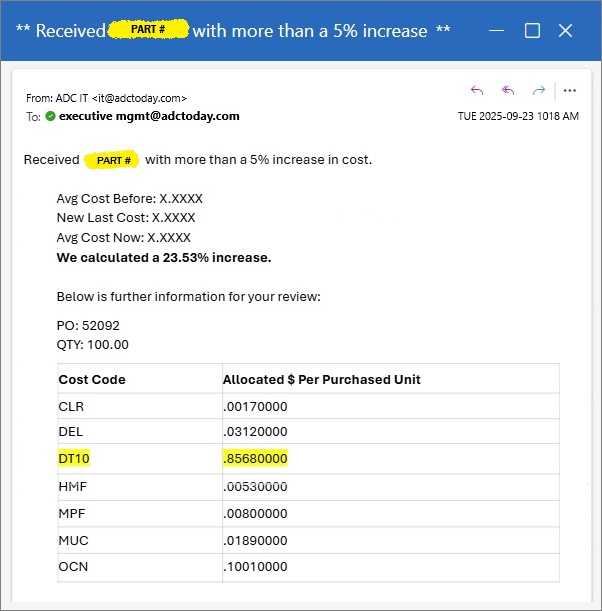Click the highlighted PART # in message body
The height and width of the screenshot is (611, 602).
(x=112, y=160)
